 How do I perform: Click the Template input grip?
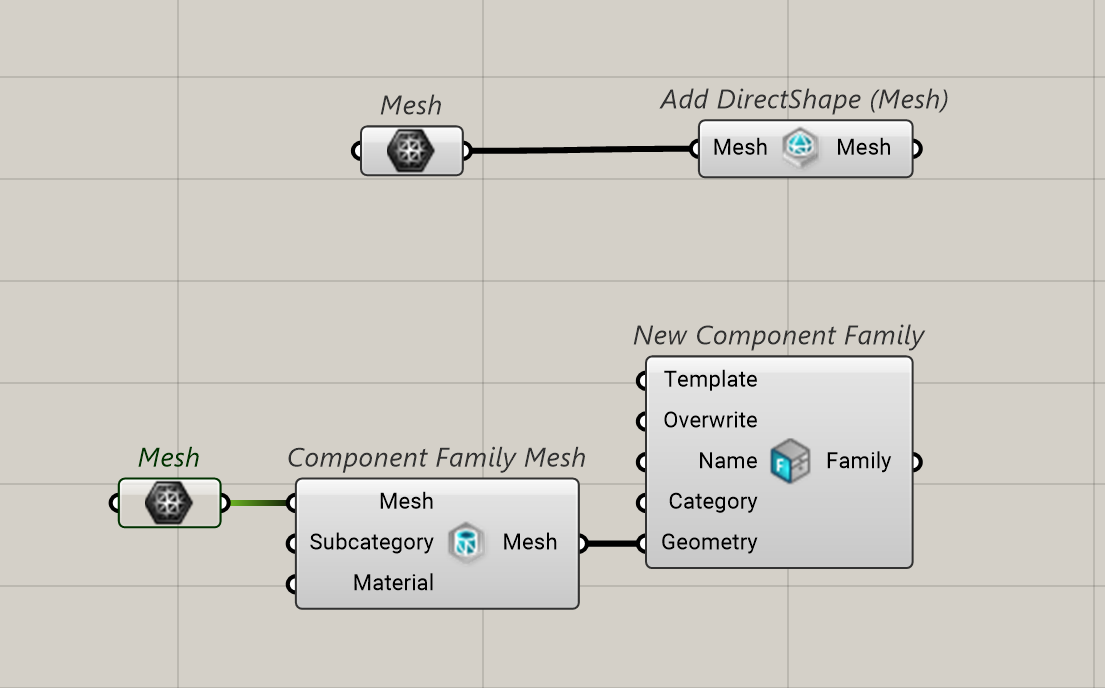point(641,381)
